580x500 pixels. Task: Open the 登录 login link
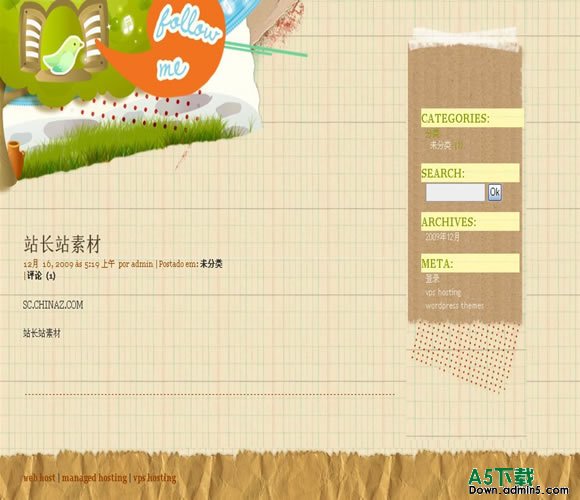(432, 278)
